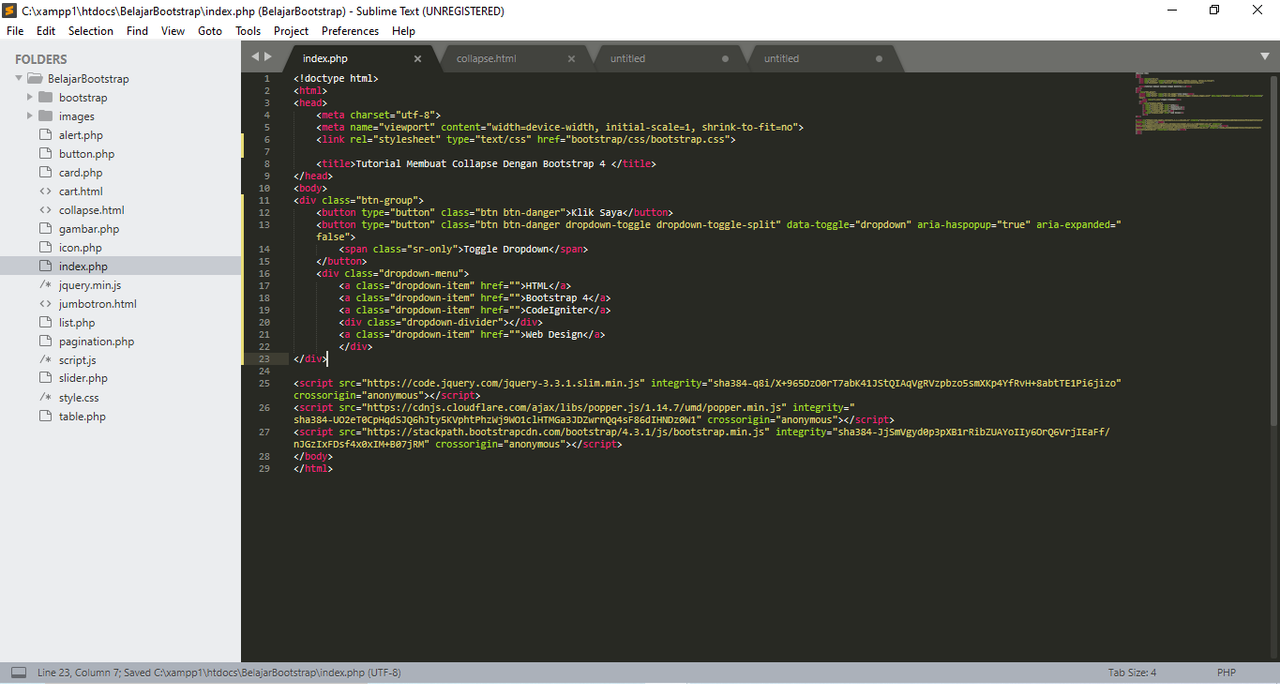The height and width of the screenshot is (684, 1280).
Task: Click the line 23 closing div tag
Action: click(309, 358)
